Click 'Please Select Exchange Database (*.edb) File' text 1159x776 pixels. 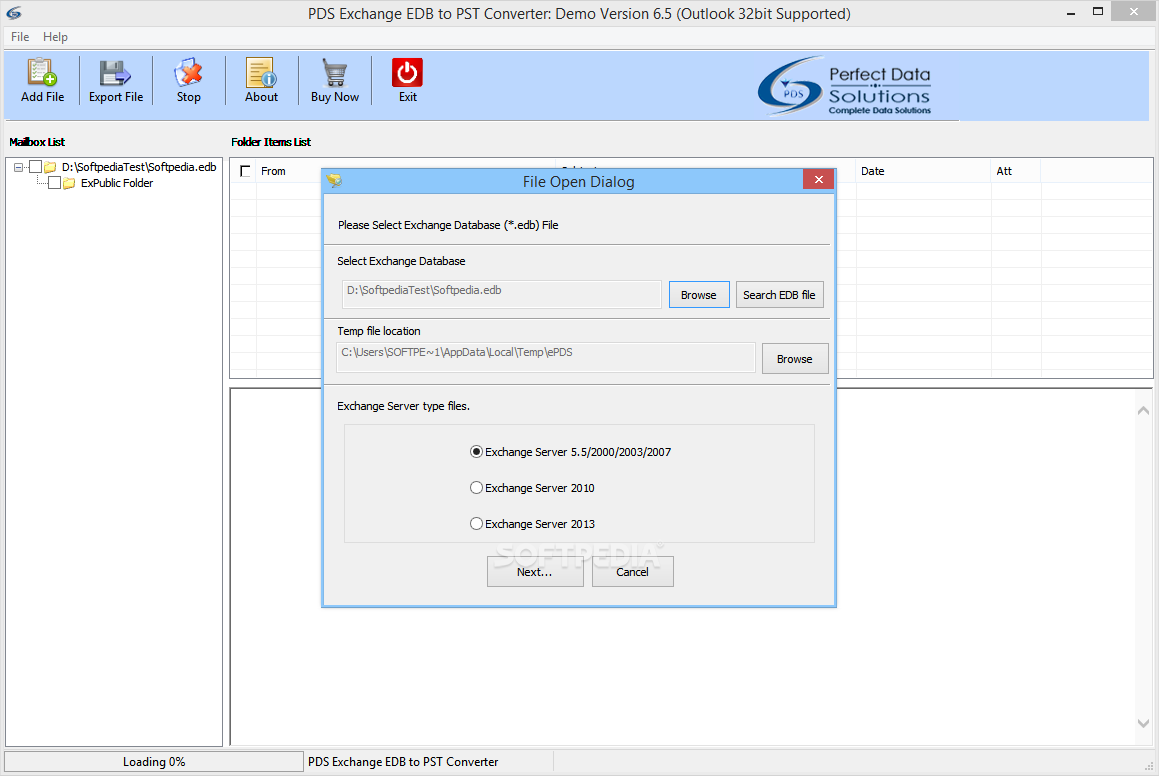click(448, 225)
